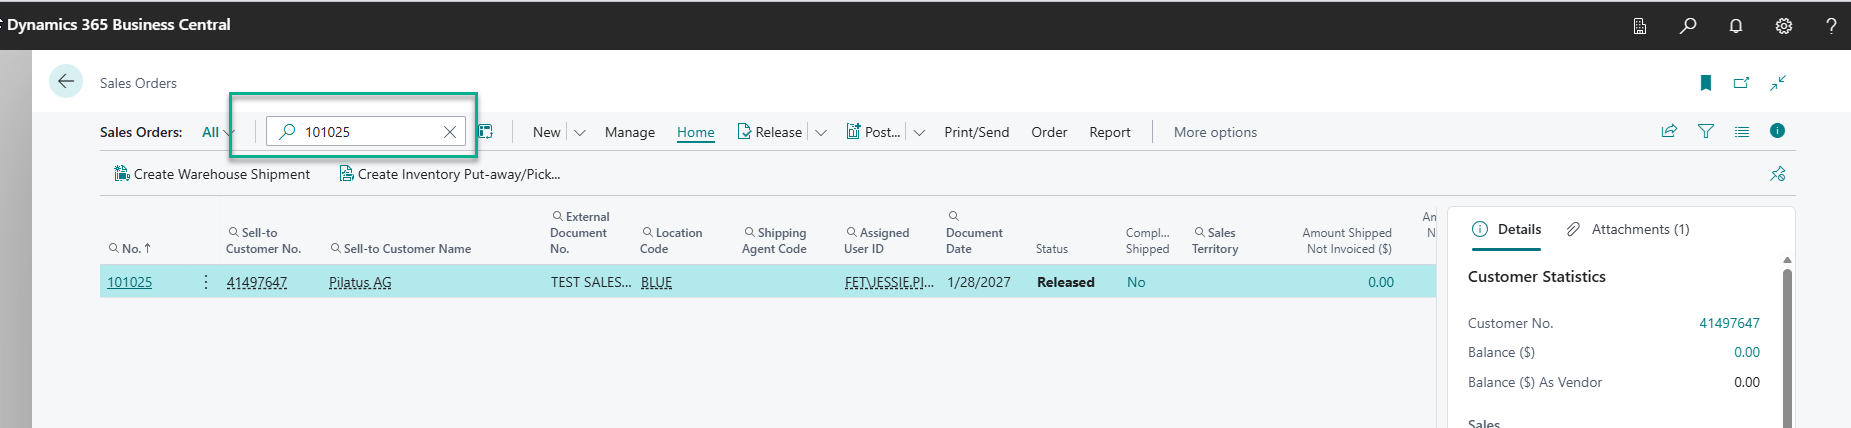Click the Shipping Agent Code column header
This screenshot has height=428, width=1851.
click(774, 240)
